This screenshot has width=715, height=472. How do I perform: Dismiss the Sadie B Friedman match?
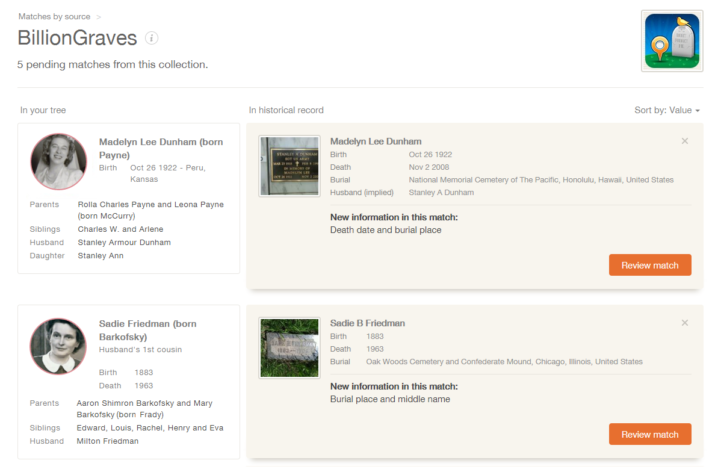click(684, 323)
